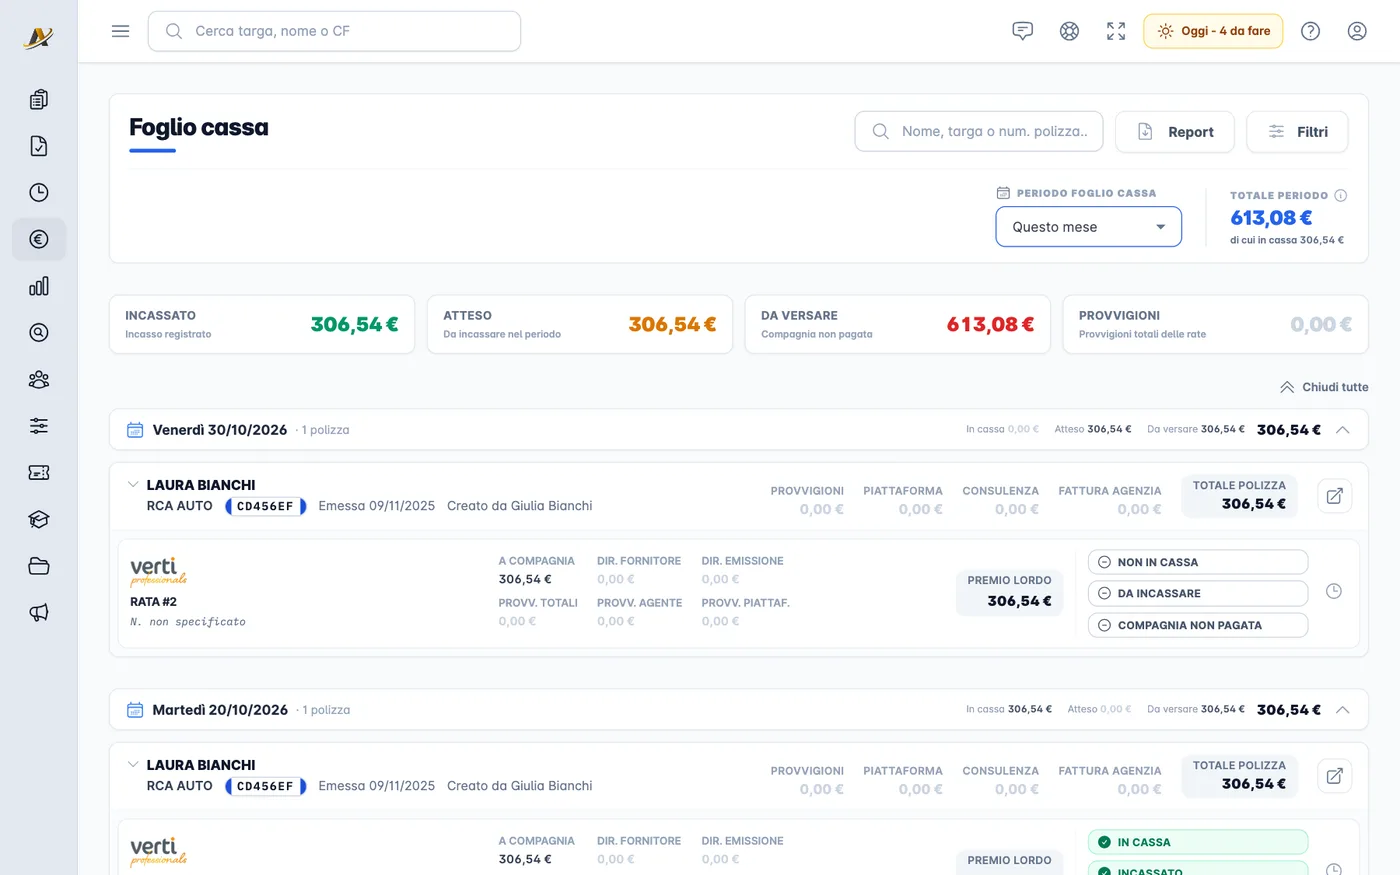Open the clipboard documents sidebar icon
This screenshot has height=875, width=1400.
39,99
